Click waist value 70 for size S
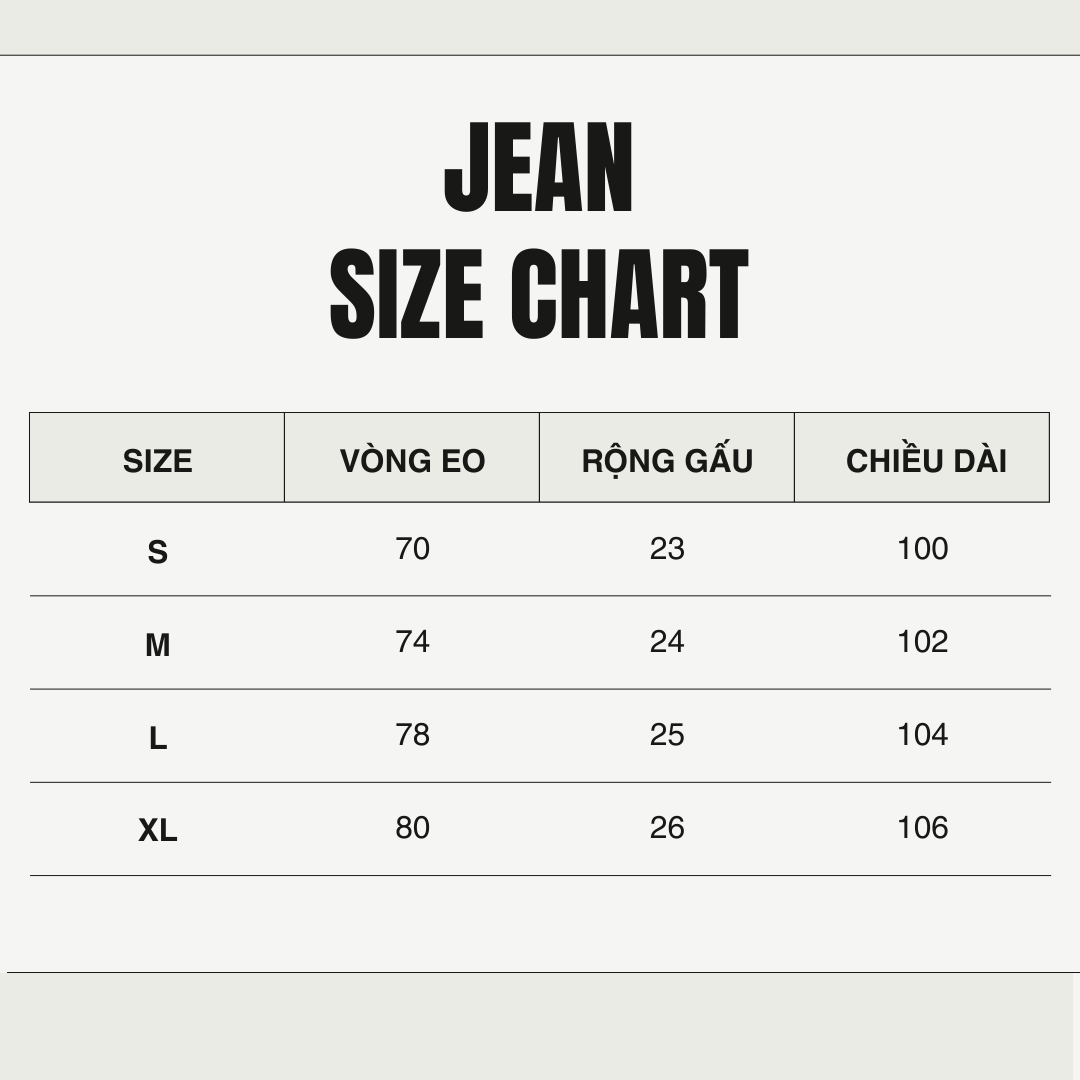The image size is (1080, 1080). [413, 549]
